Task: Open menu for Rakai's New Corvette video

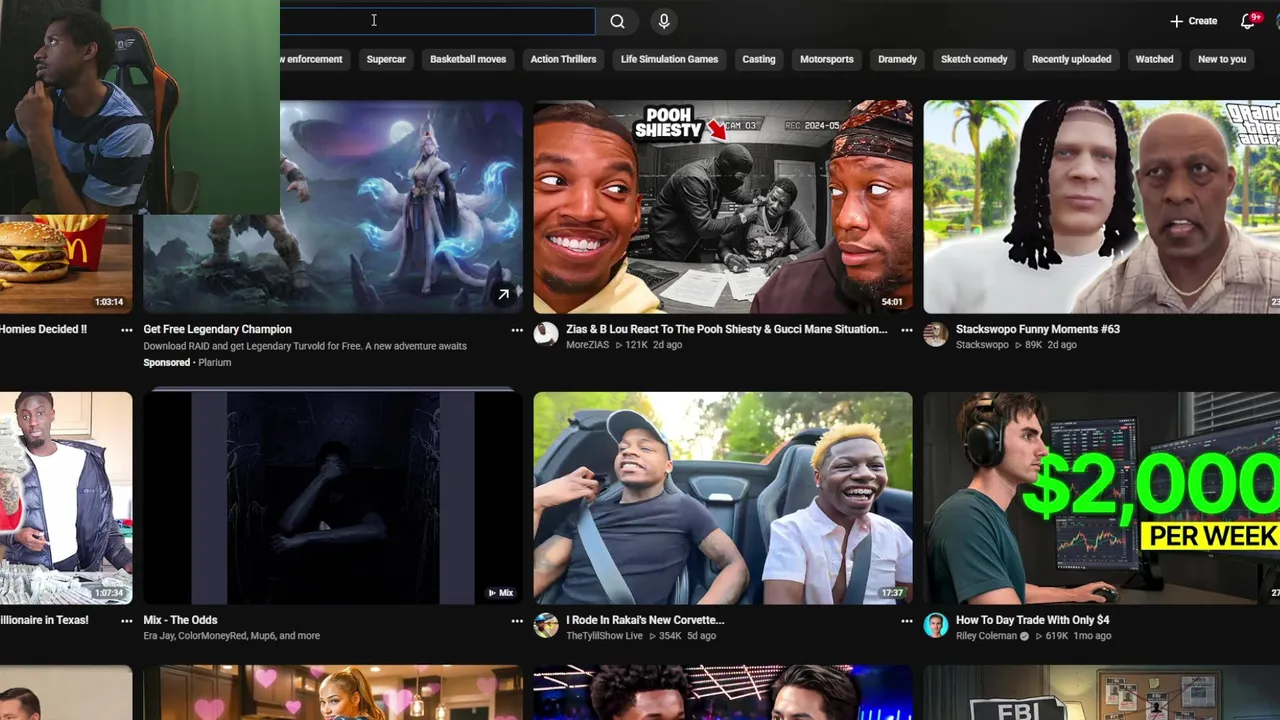Action: click(x=907, y=621)
